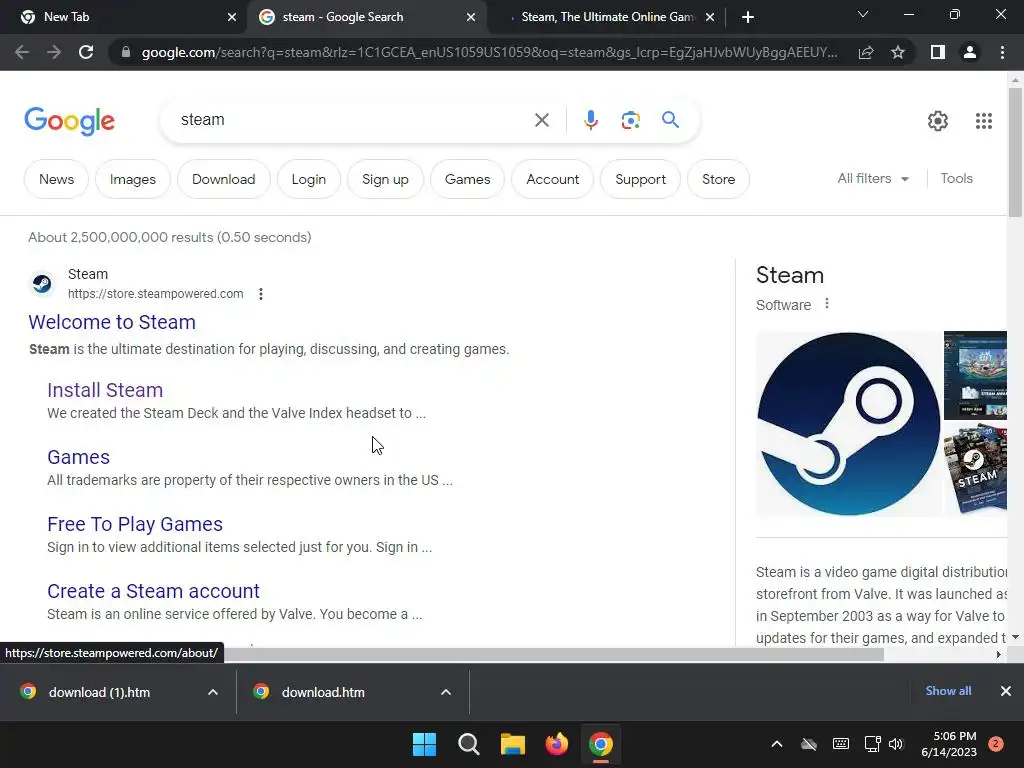Open the Steam gift card thumbnail
Screen dimensions: 1024x768
[x=976, y=470]
